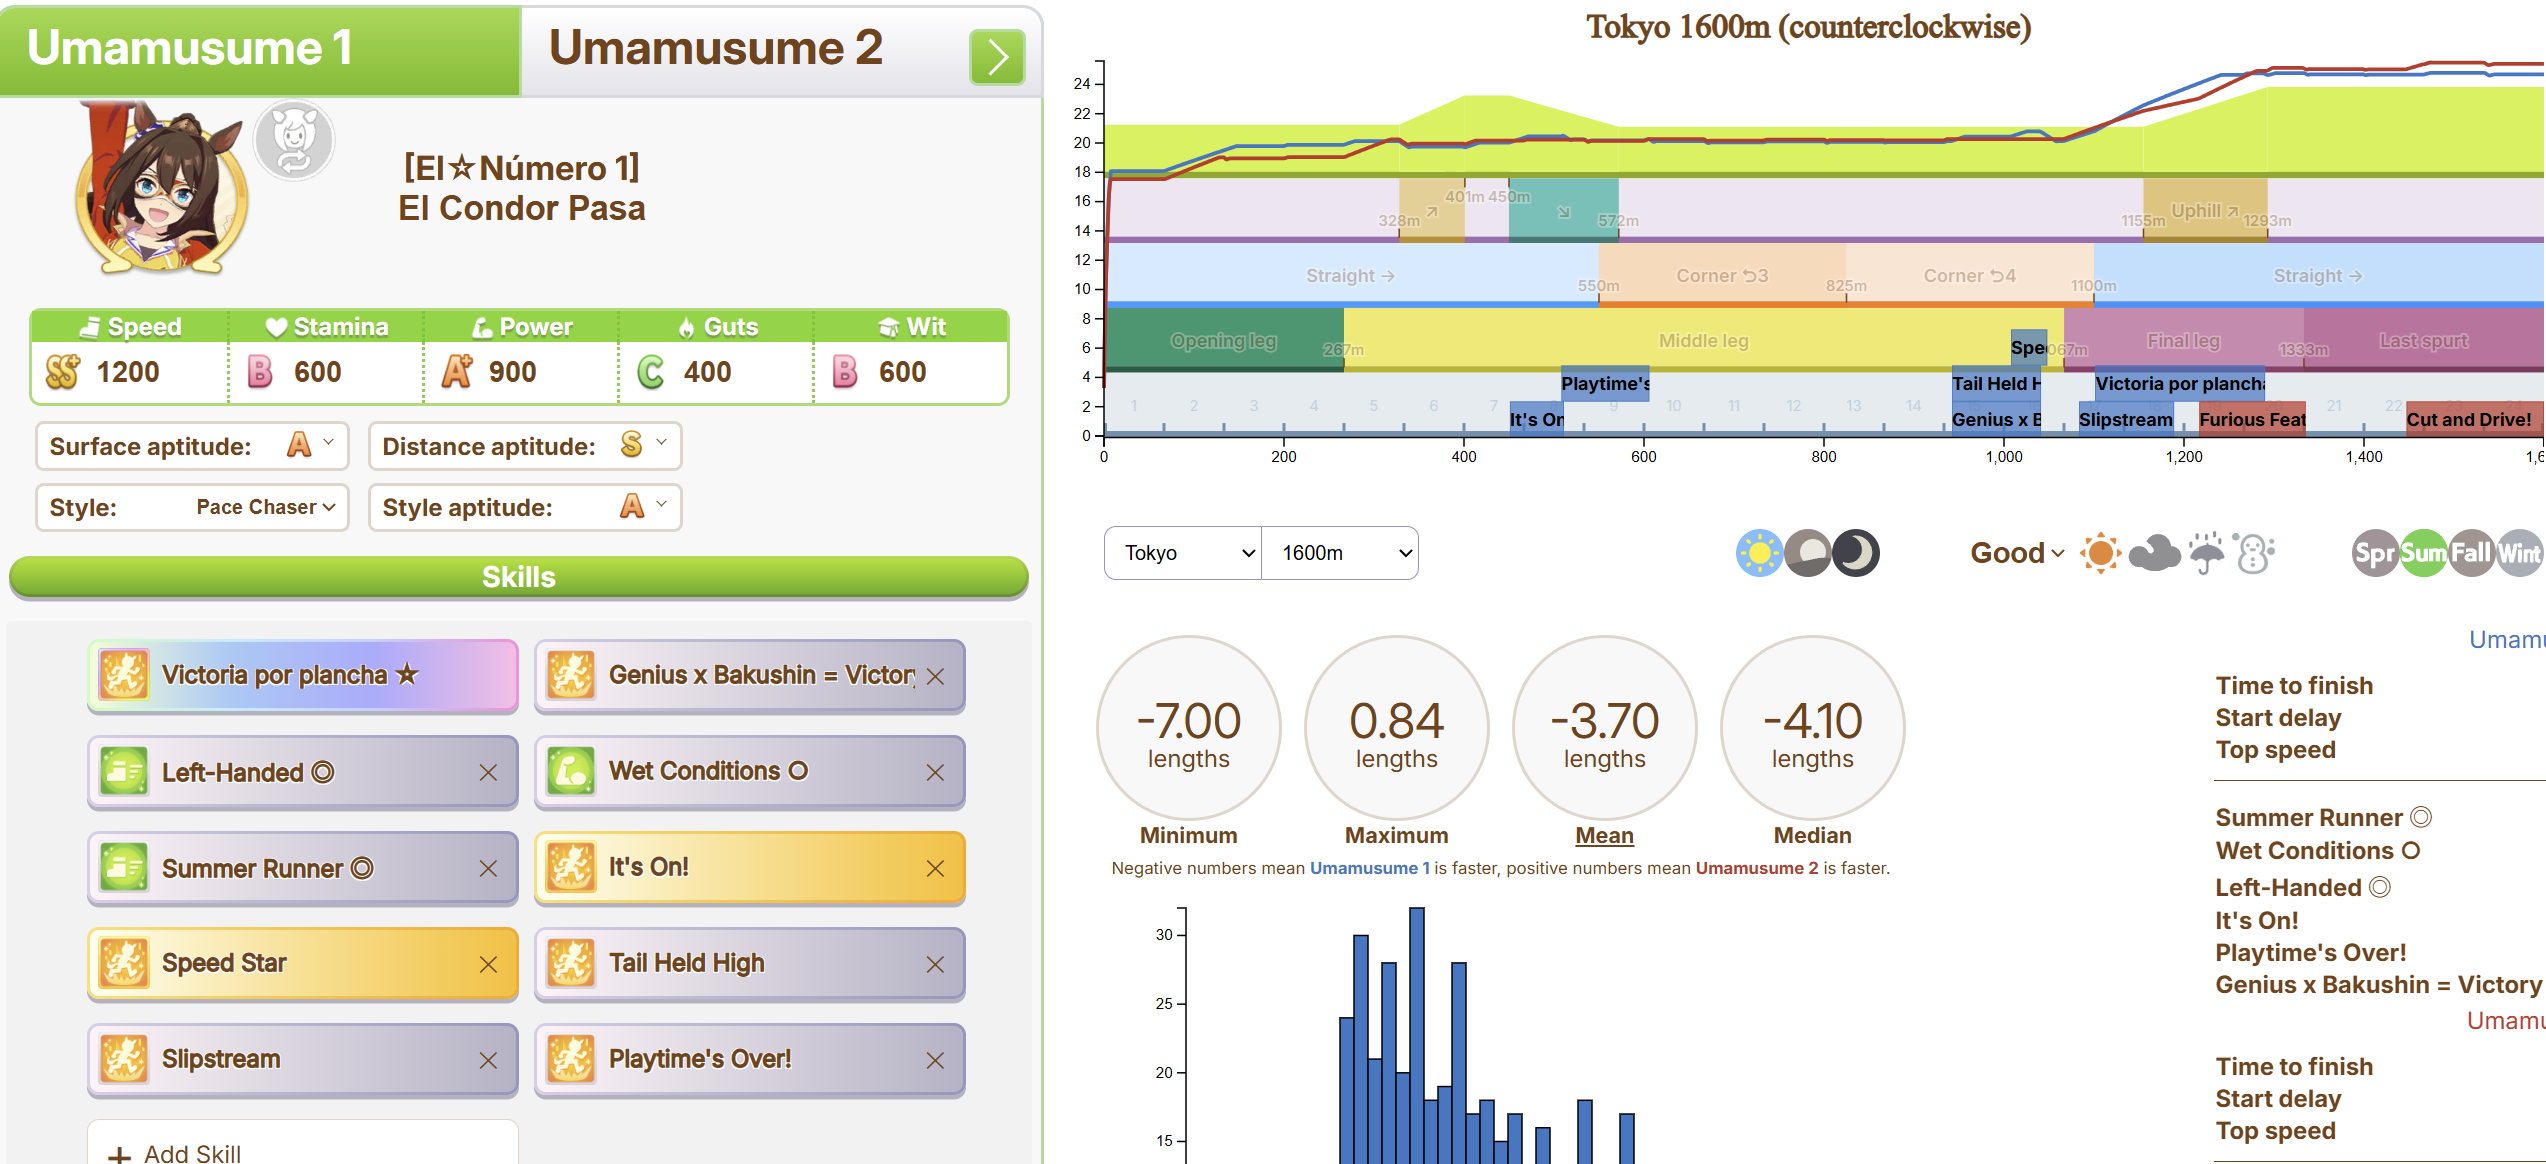Select the night moon time-of-day icon
The height and width of the screenshot is (1164, 2546).
click(x=1856, y=553)
